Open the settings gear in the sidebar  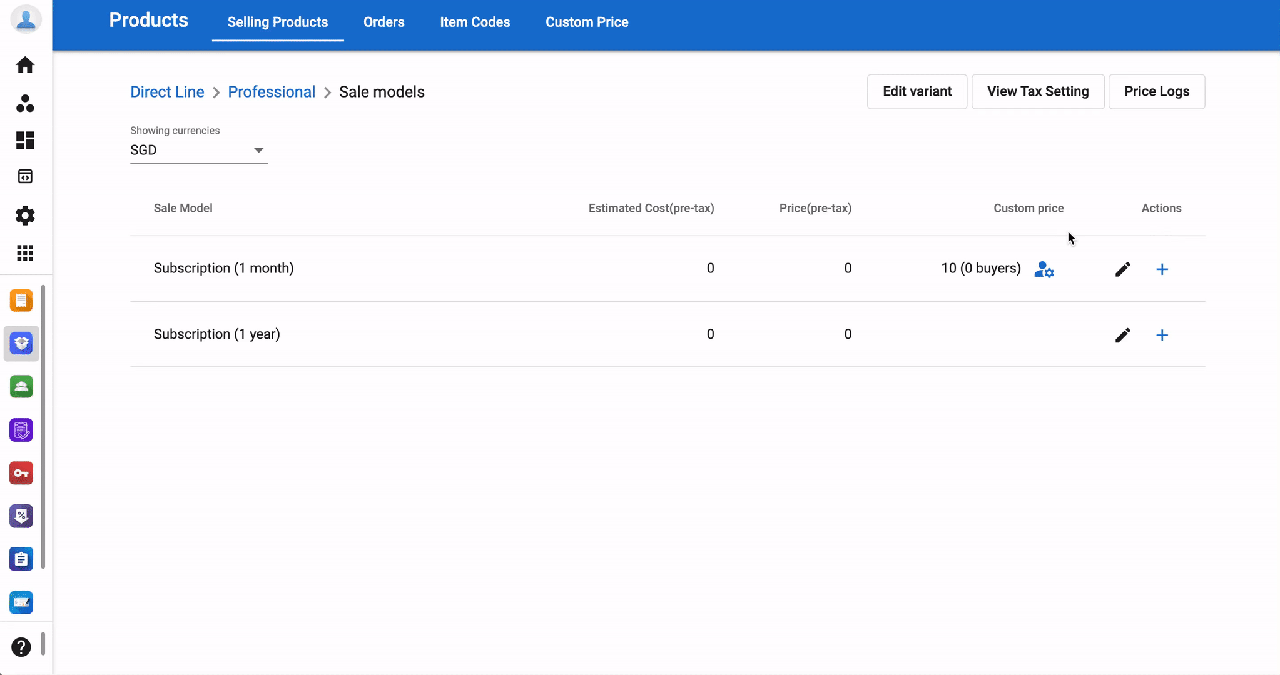point(25,216)
